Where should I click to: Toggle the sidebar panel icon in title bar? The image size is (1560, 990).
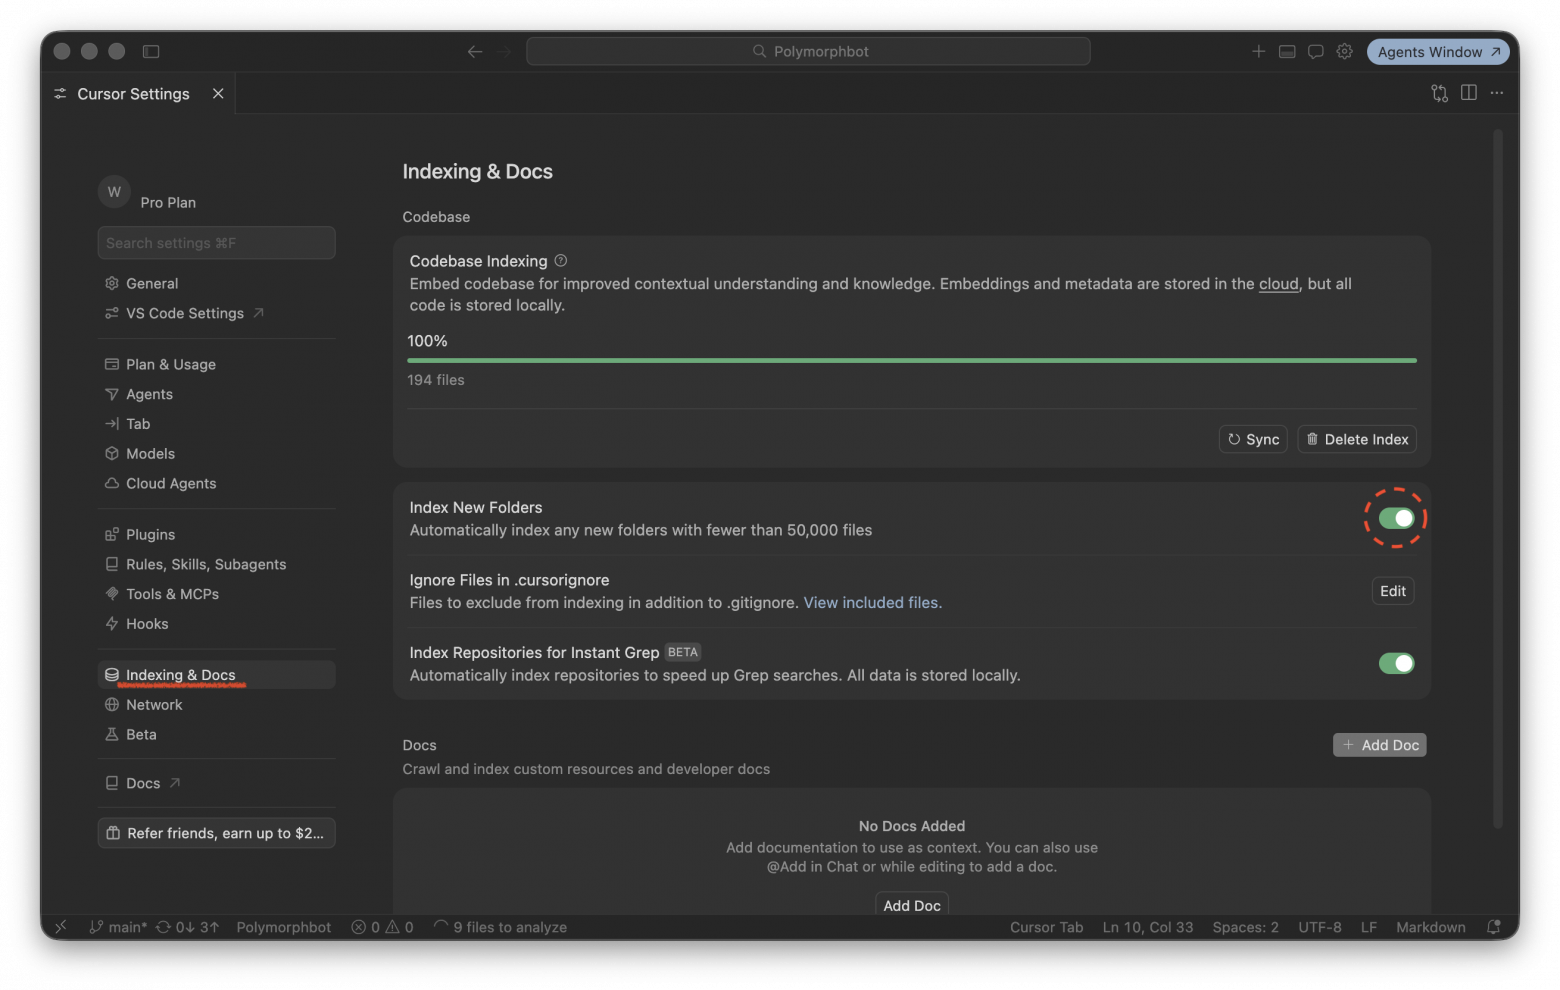click(x=151, y=51)
